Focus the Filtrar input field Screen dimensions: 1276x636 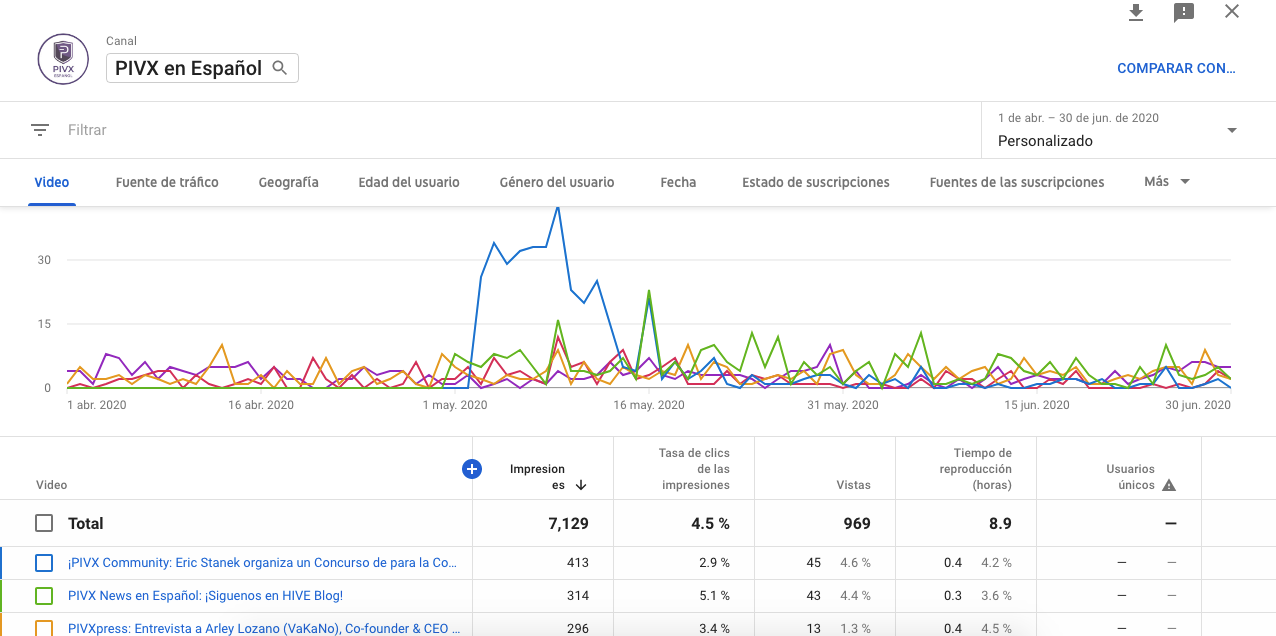pos(520,130)
